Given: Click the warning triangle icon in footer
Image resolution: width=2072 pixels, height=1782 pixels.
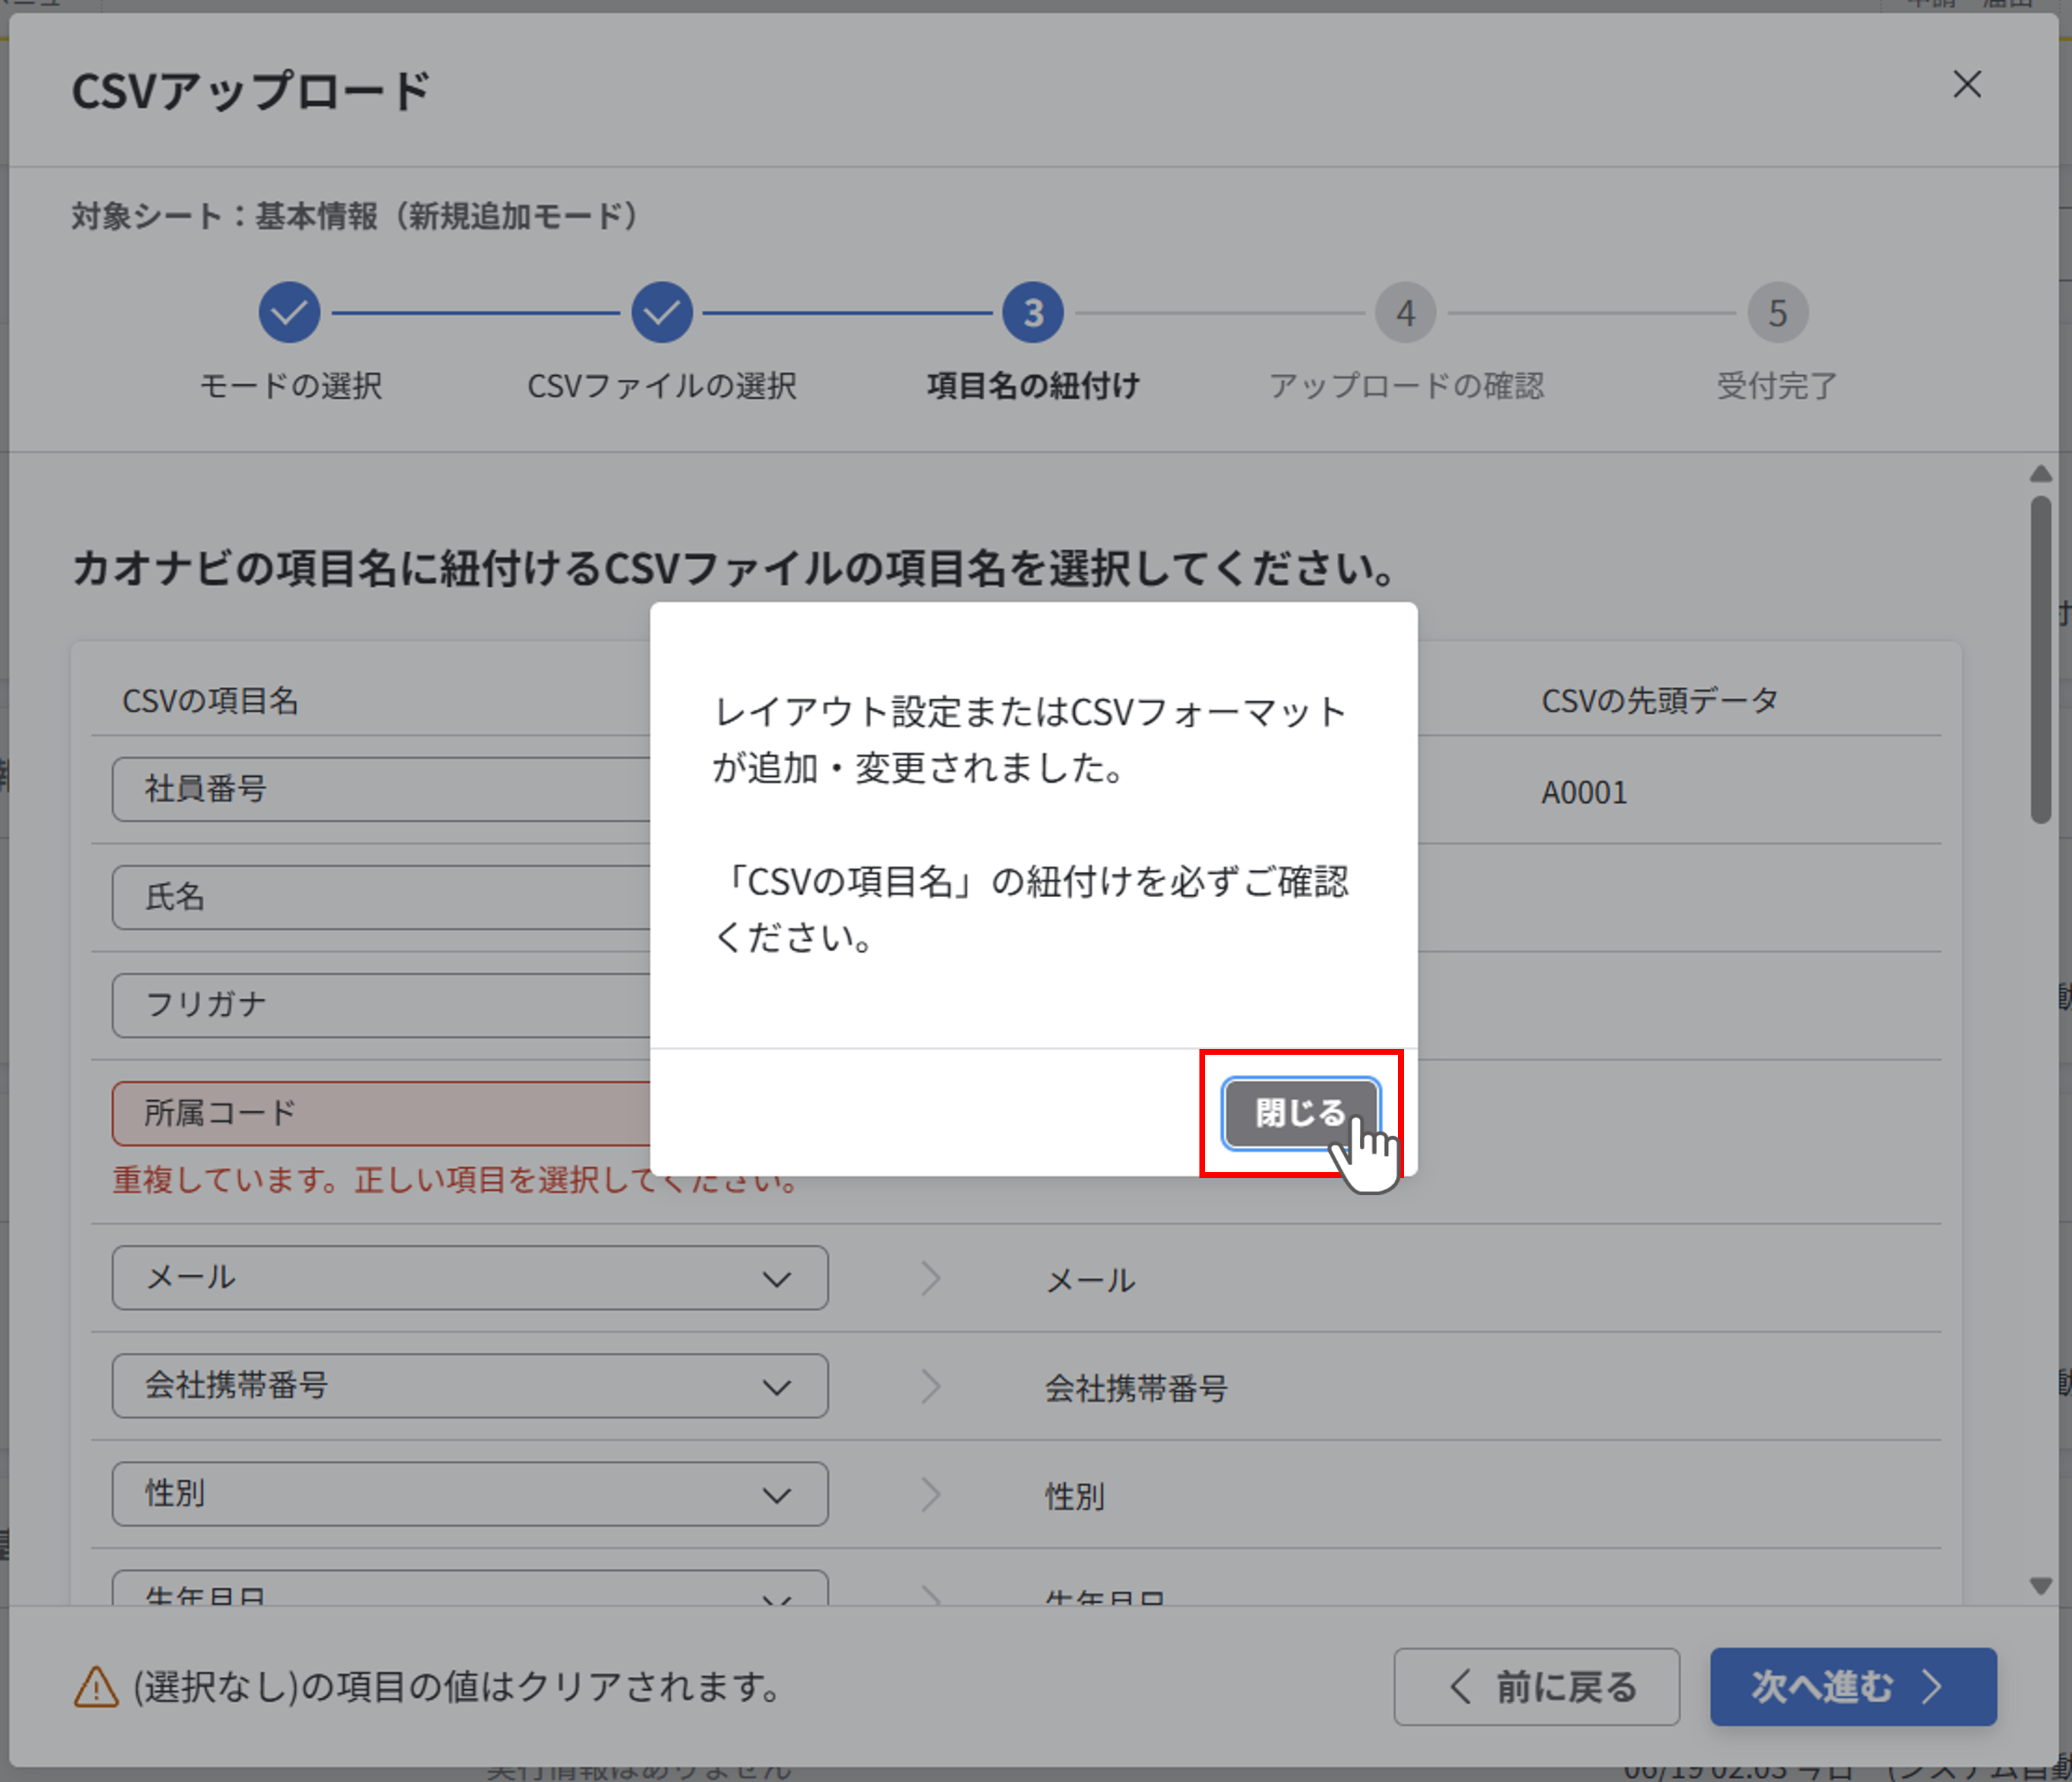Looking at the screenshot, I should 96,1687.
